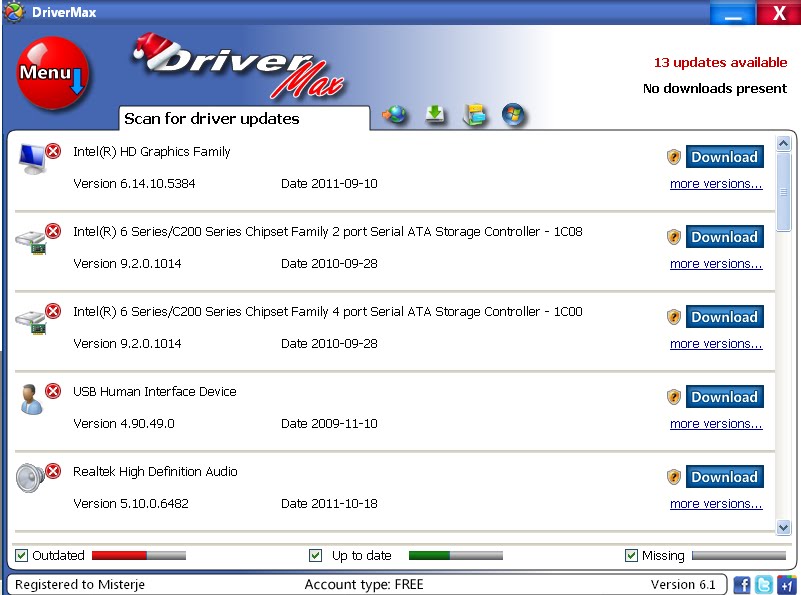Click the storage card icon for 1C08 controller

click(x=31, y=242)
